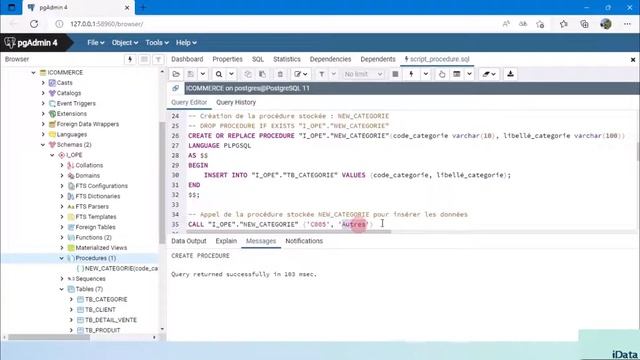The width and height of the screenshot is (640, 360).
Task: Click the browser Favorites star icon
Action: [x=564, y=24]
